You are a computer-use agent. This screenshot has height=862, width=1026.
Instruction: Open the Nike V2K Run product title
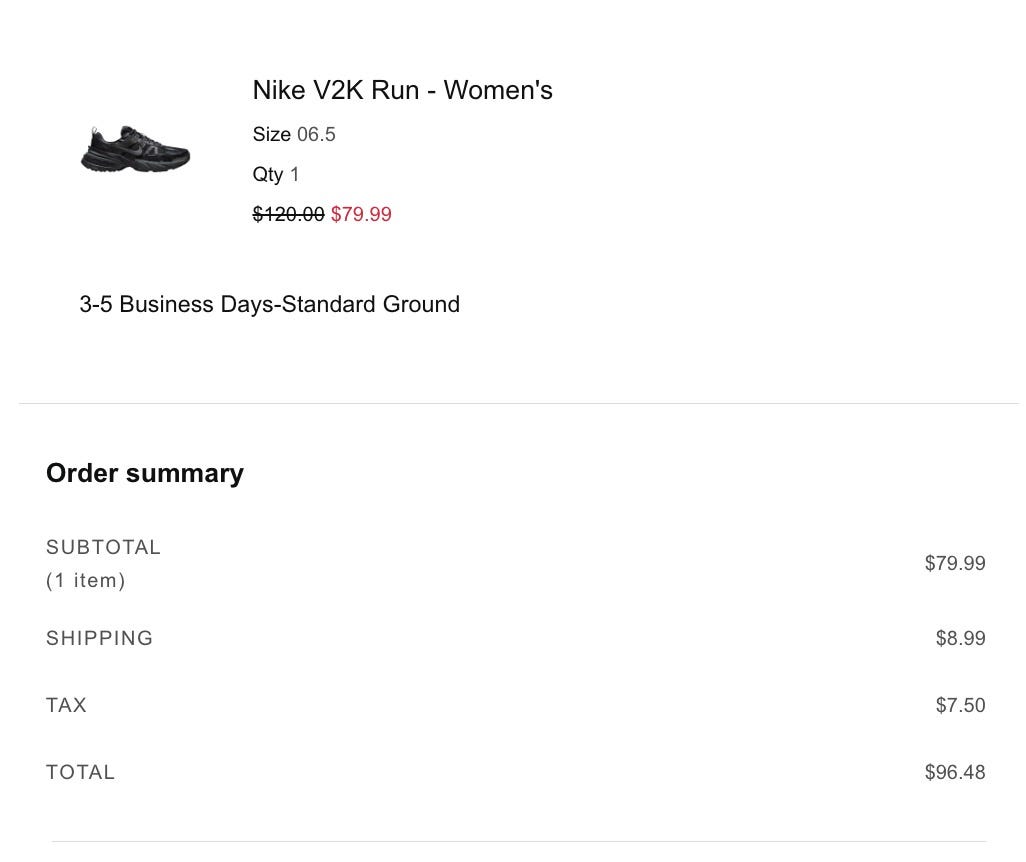(x=402, y=90)
